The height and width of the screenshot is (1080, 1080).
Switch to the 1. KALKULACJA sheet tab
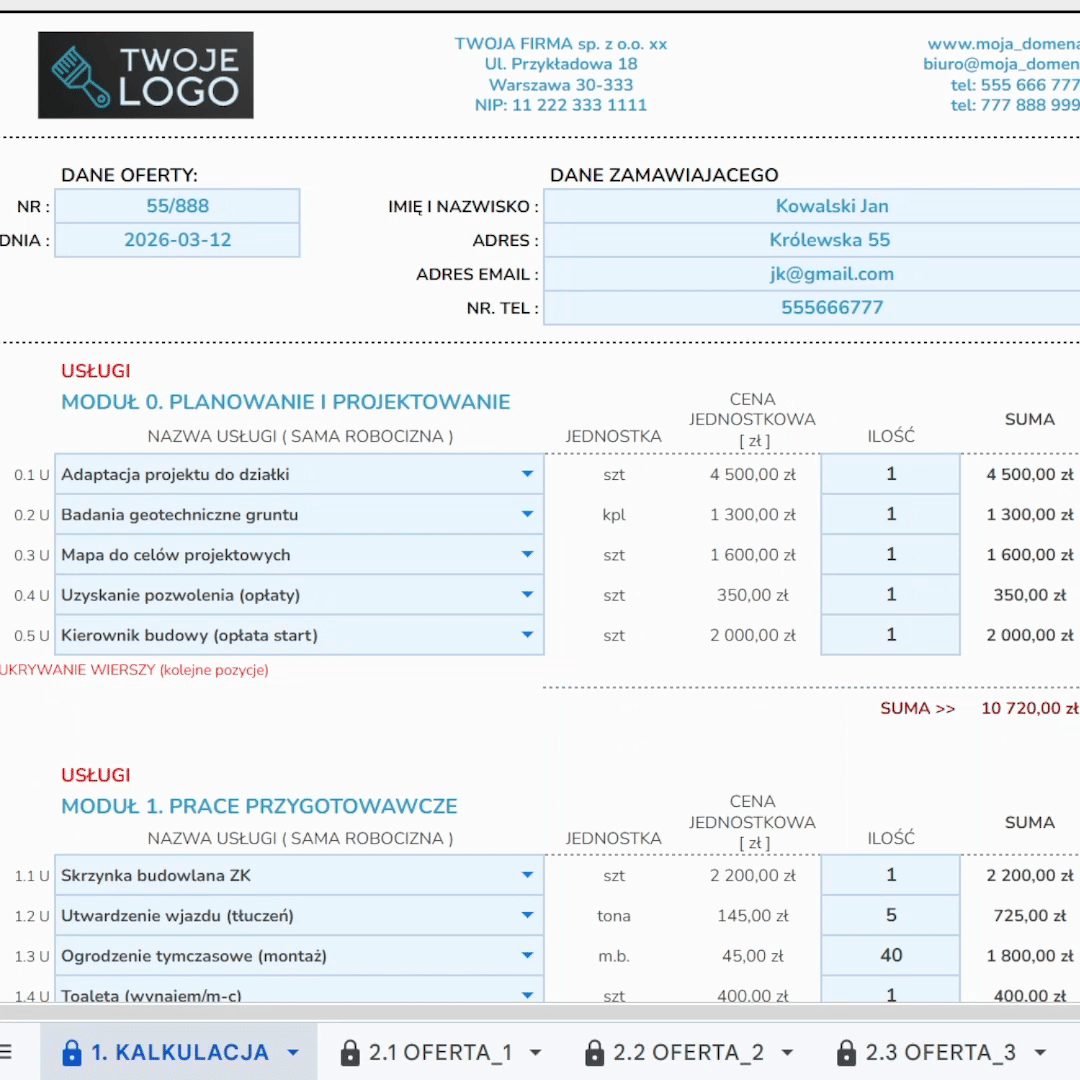(180, 1052)
